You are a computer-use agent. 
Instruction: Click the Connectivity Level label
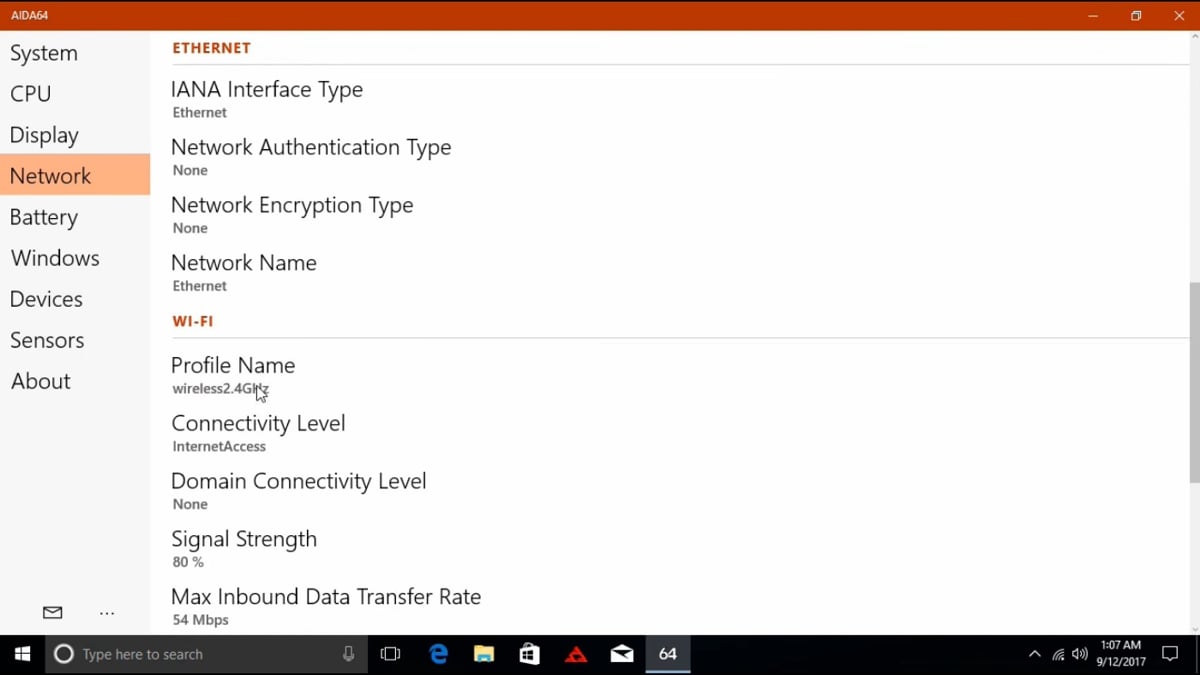pyautogui.click(x=258, y=423)
